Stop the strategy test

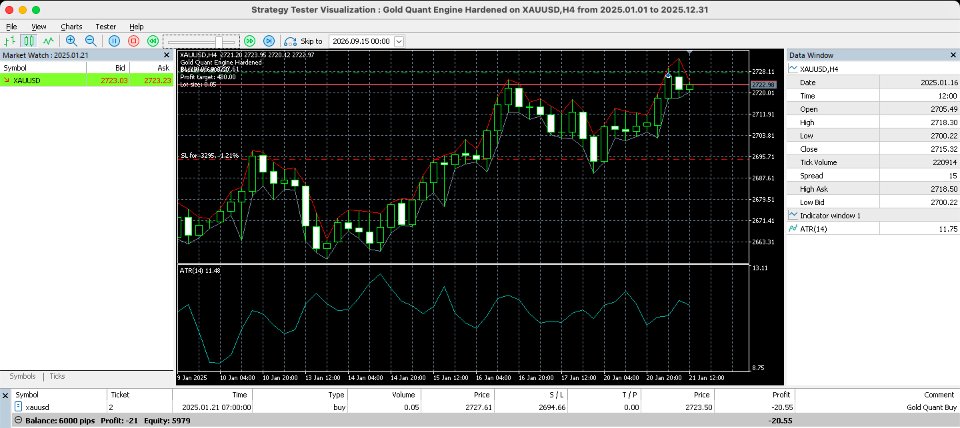click(x=133, y=41)
